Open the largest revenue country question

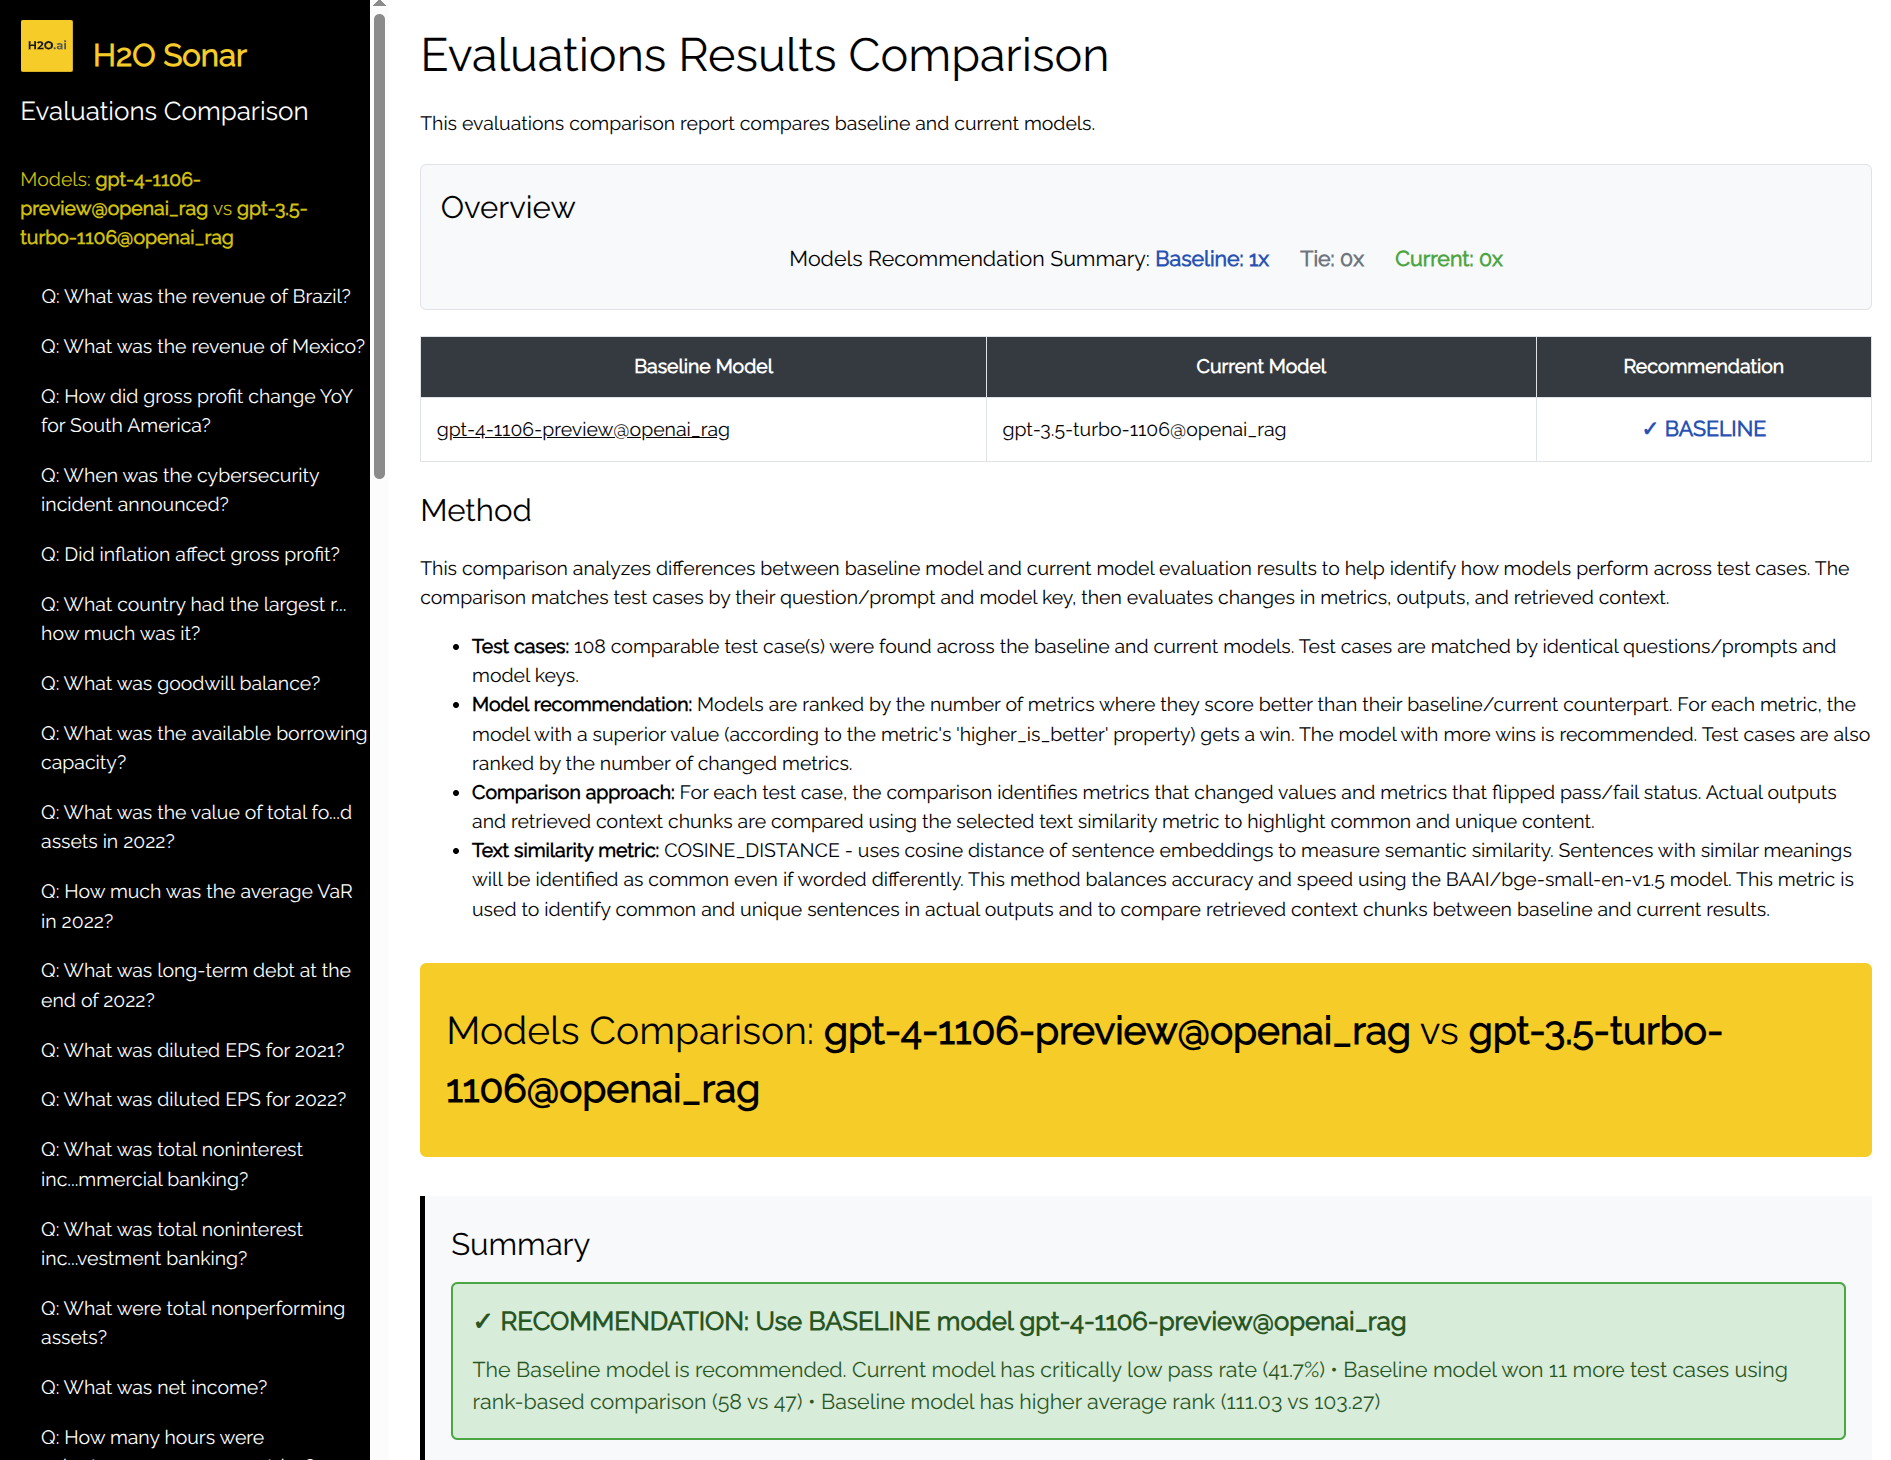click(x=194, y=619)
